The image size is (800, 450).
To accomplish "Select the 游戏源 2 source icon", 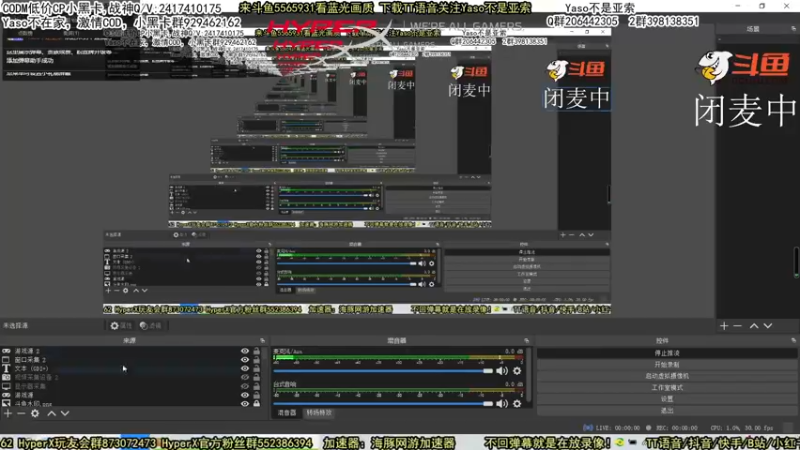I will [6, 351].
